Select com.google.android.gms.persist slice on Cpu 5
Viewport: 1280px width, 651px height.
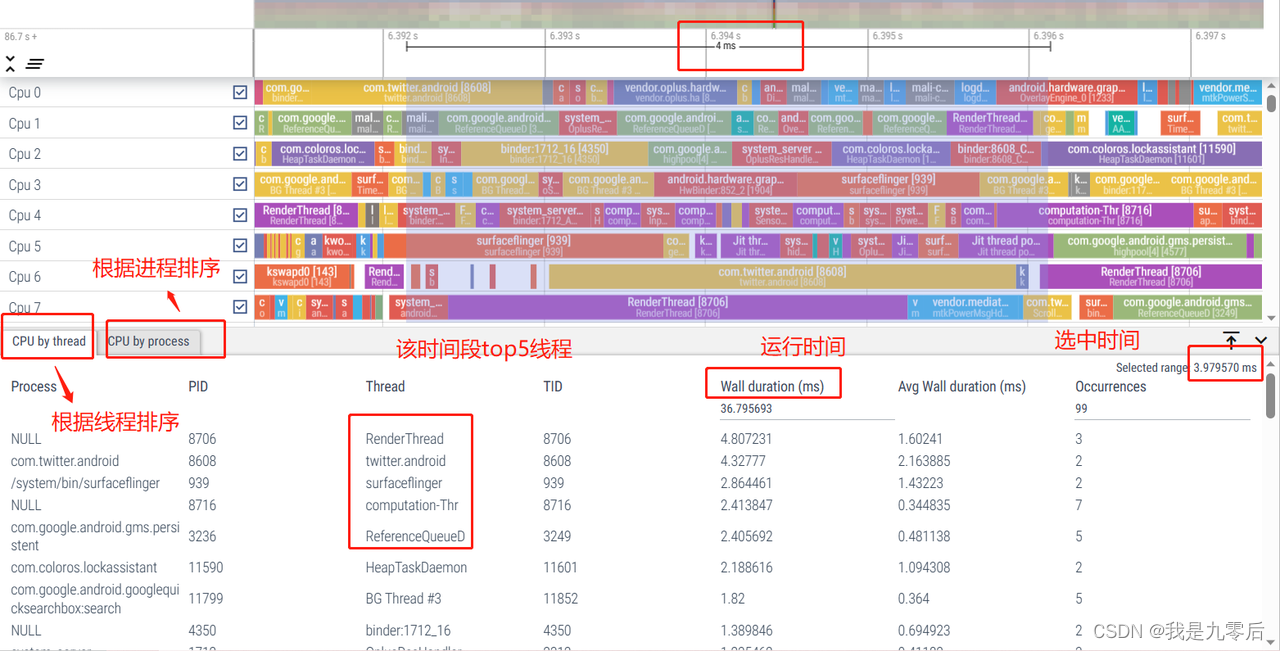point(1150,246)
